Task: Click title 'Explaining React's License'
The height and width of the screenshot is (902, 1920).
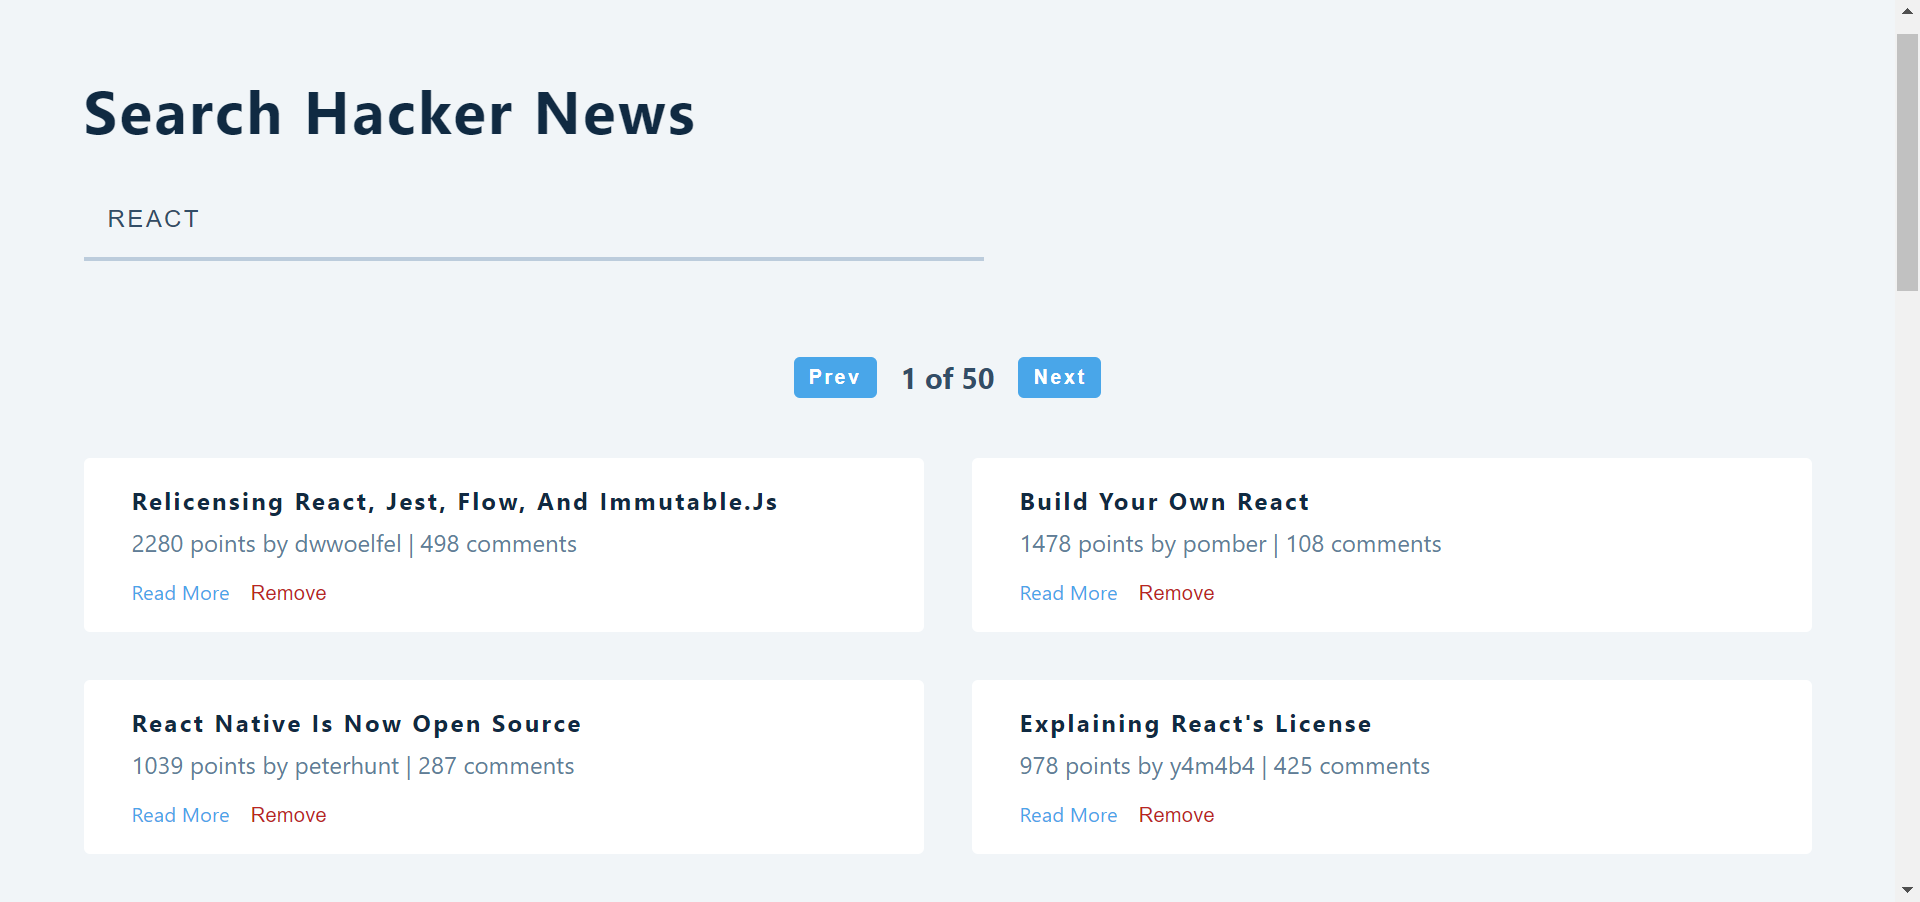Action: (x=1196, y=724)
